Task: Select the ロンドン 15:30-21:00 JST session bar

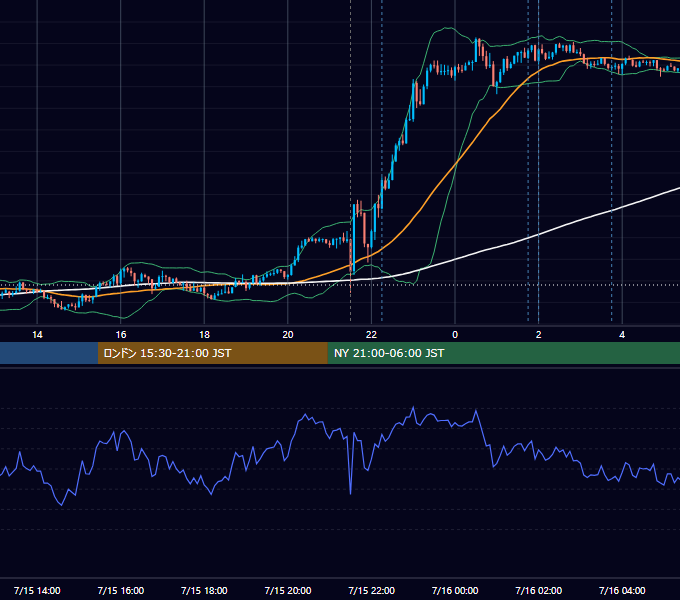Action: tap(212, 353)
